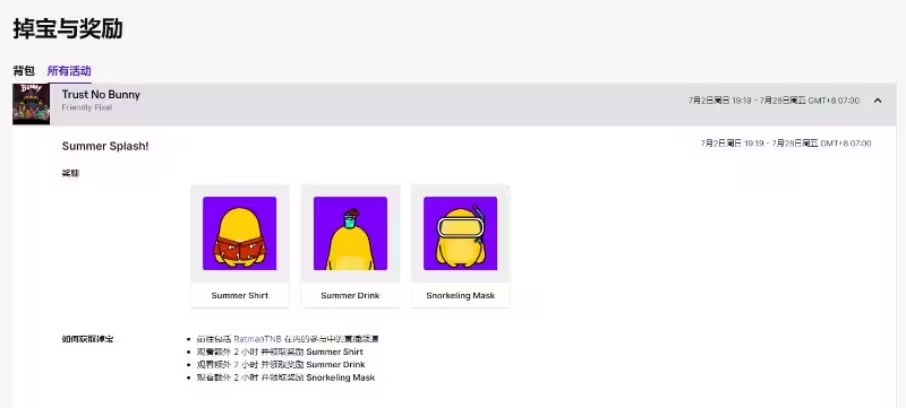This screenshot has width=906, height=408.
Task: Click the Summer Splash! campaign heading
Action: point(105,146)
